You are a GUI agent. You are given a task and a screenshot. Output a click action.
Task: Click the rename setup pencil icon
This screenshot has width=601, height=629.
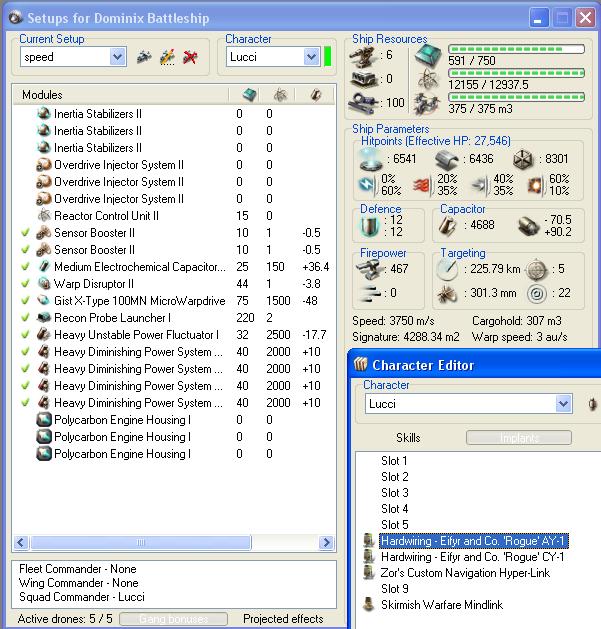[x=167, y=57]
